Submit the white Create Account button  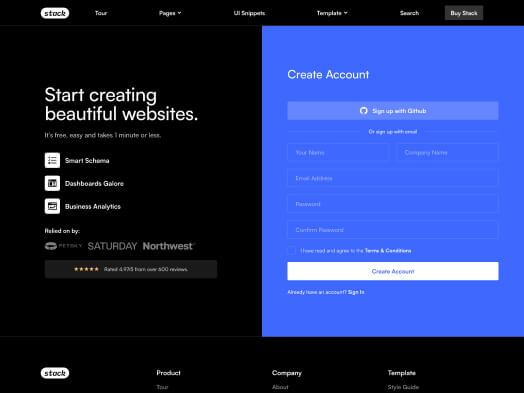pos(393,271)
